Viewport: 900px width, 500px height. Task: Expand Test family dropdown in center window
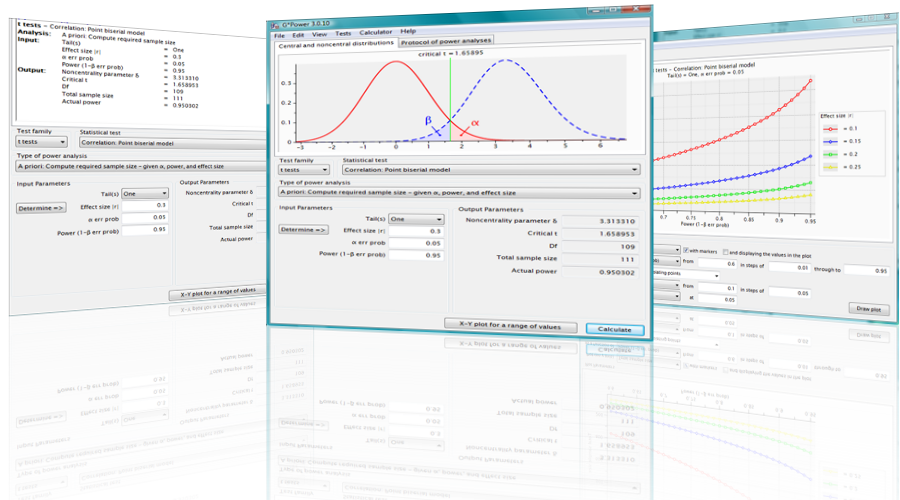pos(304,170)
